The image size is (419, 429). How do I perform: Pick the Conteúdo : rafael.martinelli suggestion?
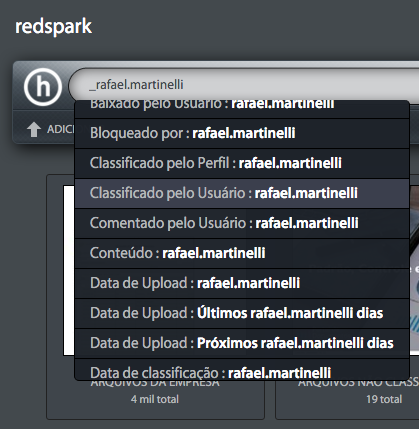[242, 253]
